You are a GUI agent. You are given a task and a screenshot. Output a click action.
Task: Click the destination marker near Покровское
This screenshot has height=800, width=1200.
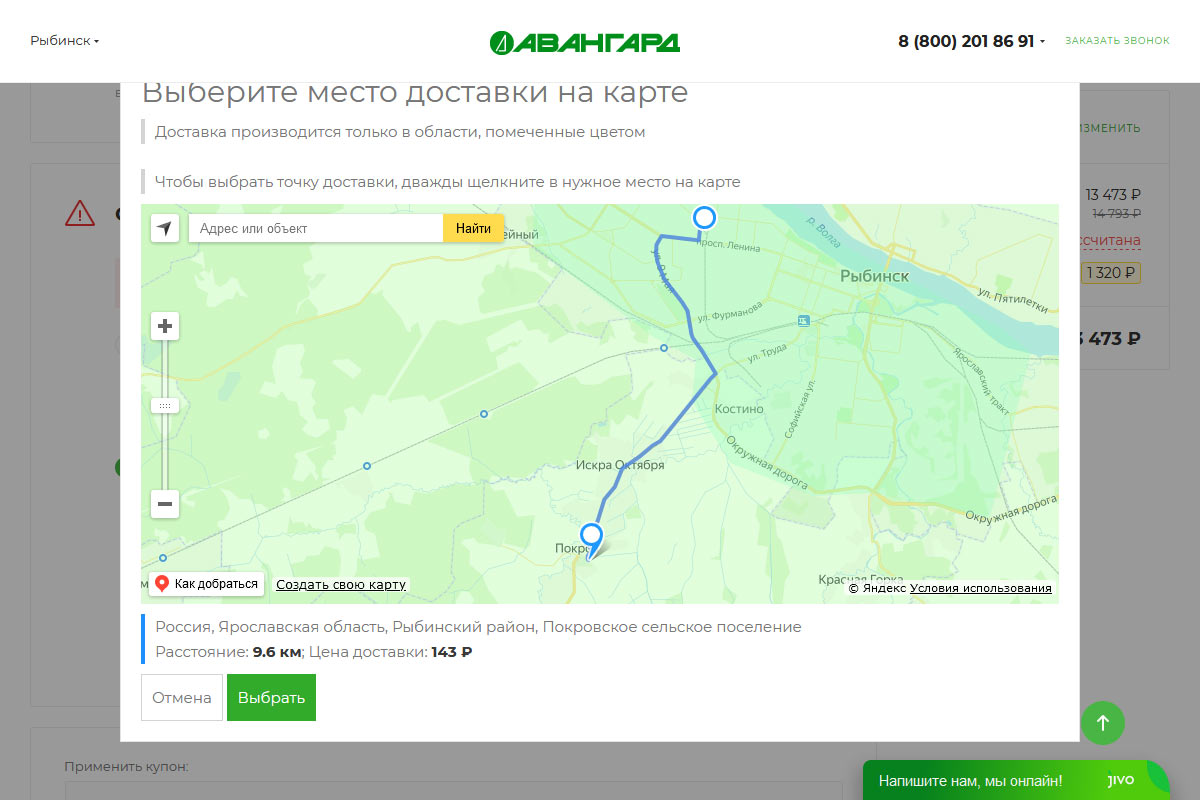click(592, 535)
